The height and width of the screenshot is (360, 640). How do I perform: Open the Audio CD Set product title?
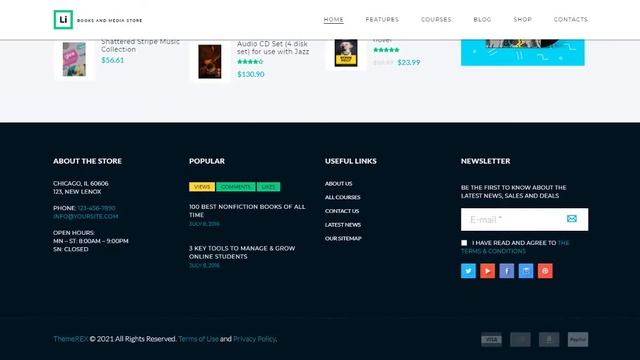(x=273, y=47)
